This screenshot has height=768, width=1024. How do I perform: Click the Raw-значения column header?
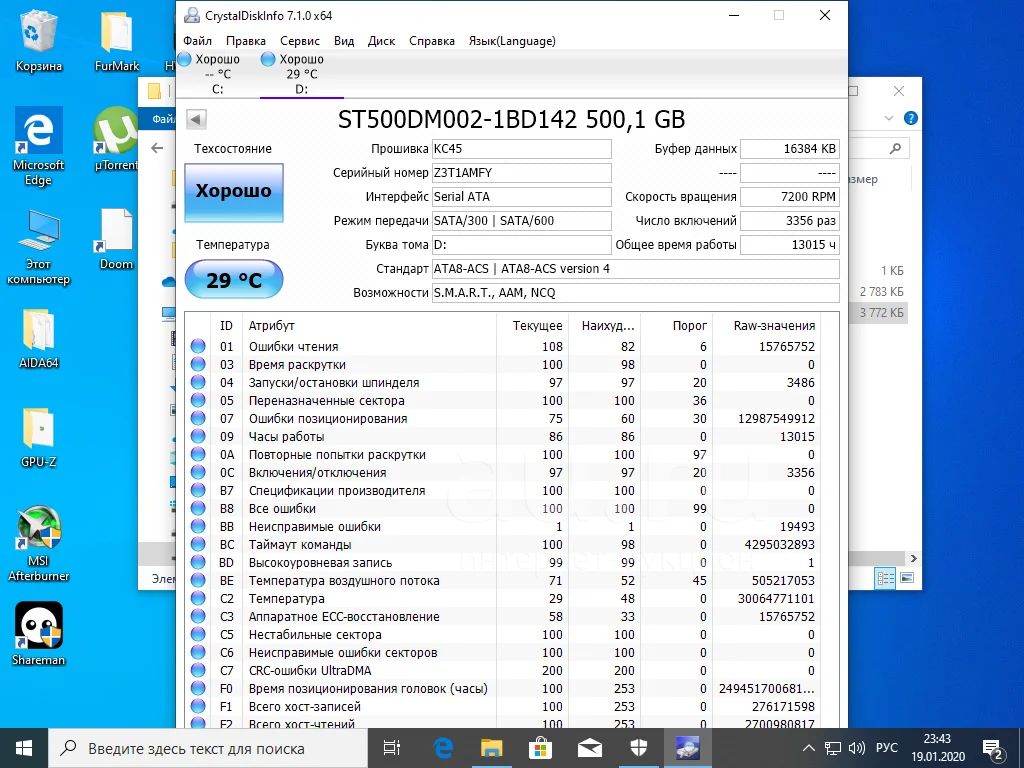coord(774,325)
